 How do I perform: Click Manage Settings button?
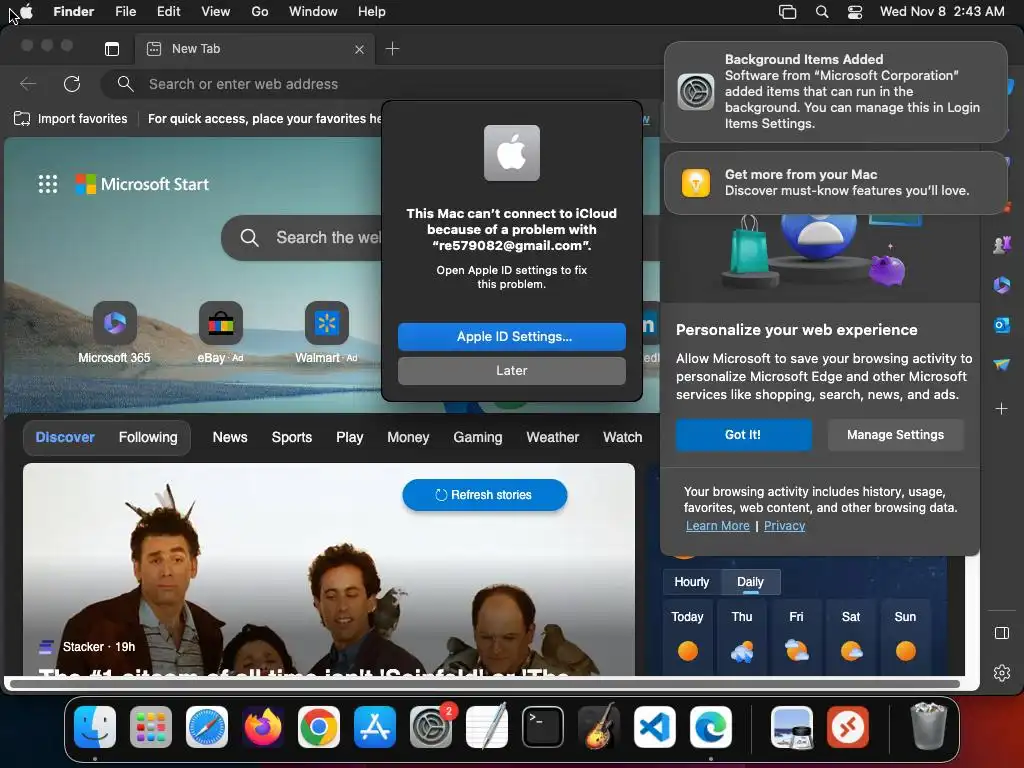(895, 434)
